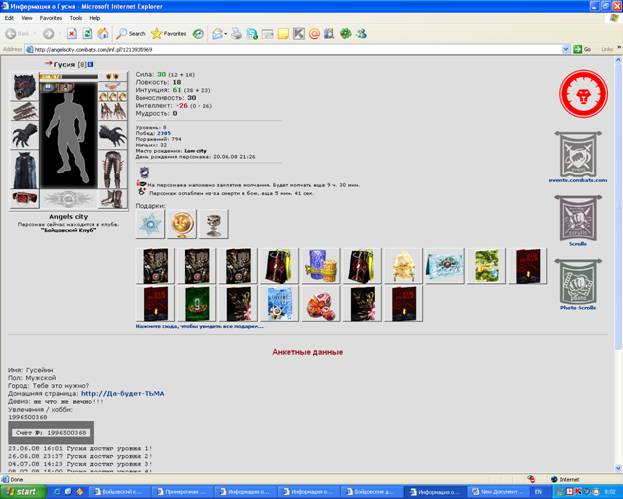Click the golden egg gift thumbnail
Screen dimensions: 623x499
pos(403,266)
